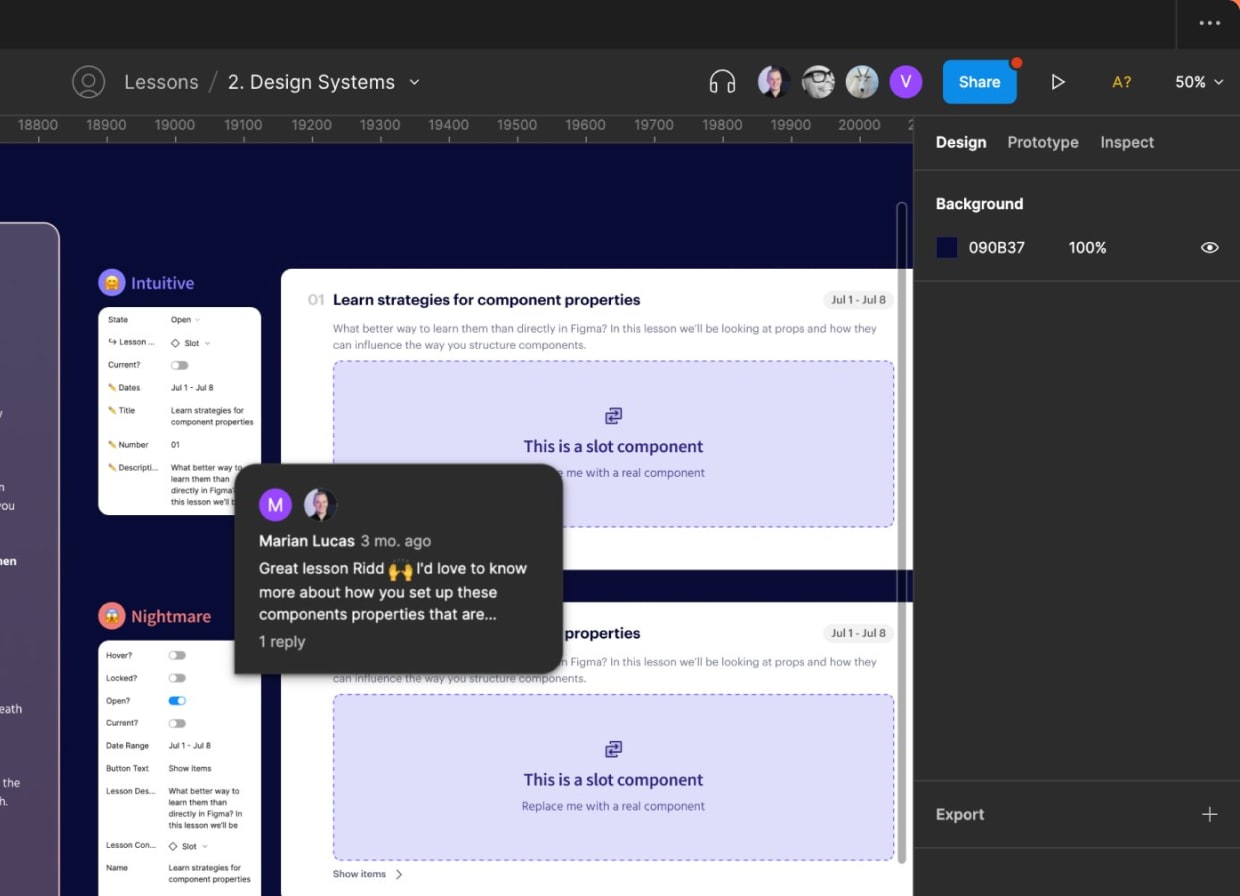The height and width of the screenshot is (896, 1240).
Task: Click the swap icon in the upper slot component
Action: (x=614, y=415)
